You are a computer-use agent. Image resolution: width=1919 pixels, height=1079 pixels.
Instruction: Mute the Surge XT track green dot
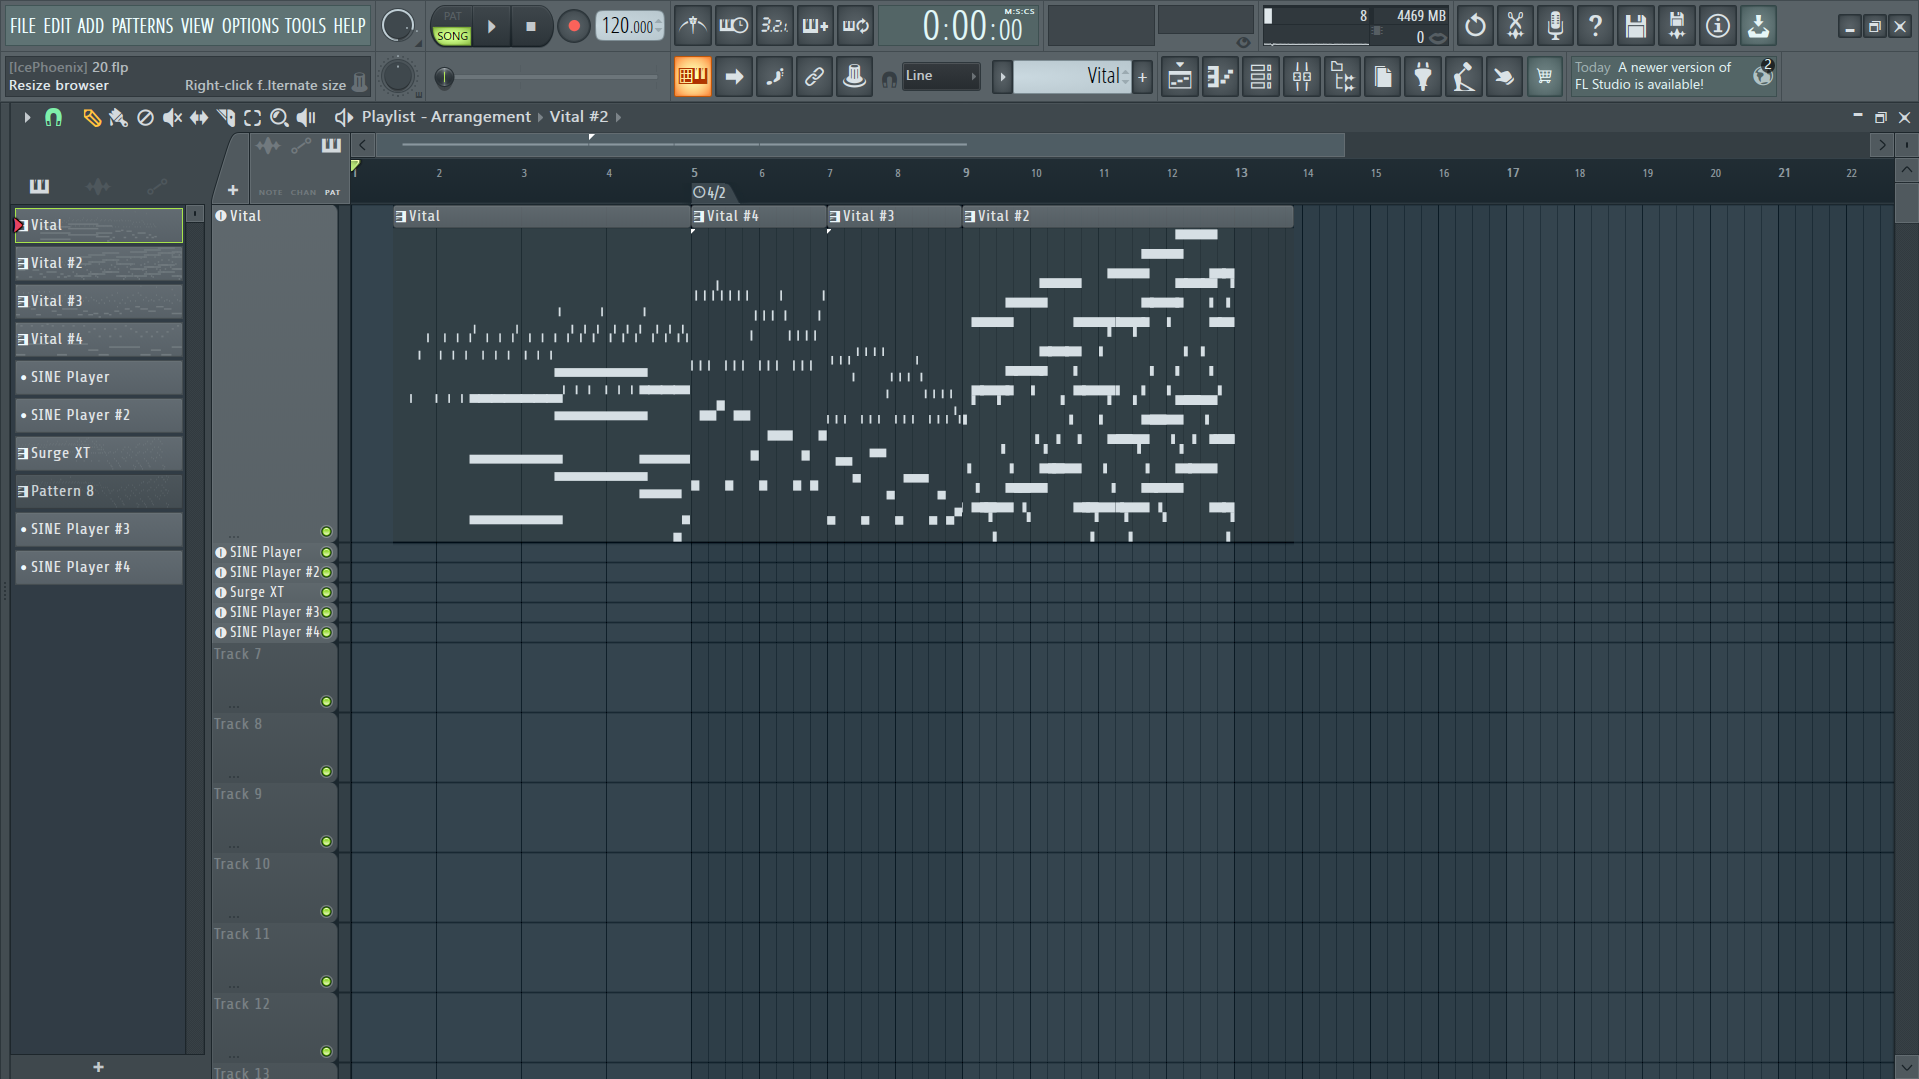(326, 592)
